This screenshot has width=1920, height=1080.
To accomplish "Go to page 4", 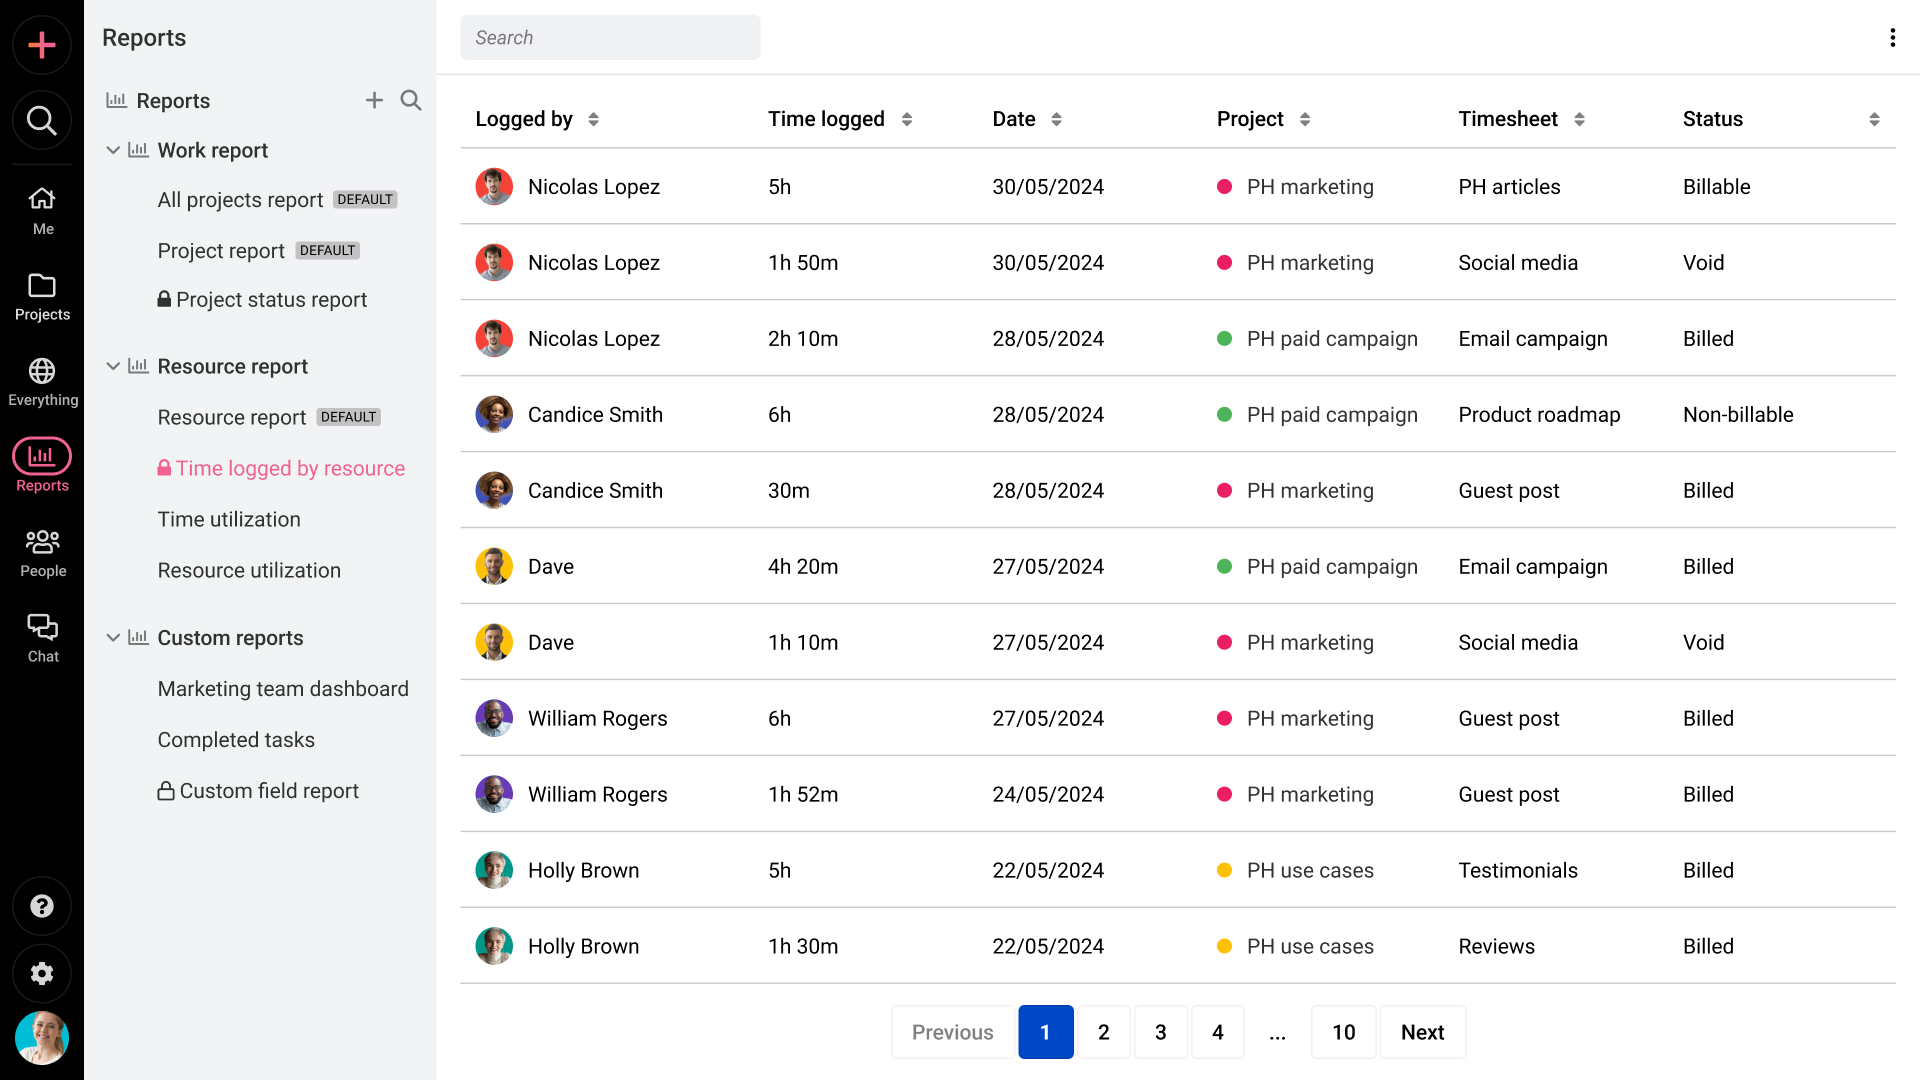I will 1217,1032.
